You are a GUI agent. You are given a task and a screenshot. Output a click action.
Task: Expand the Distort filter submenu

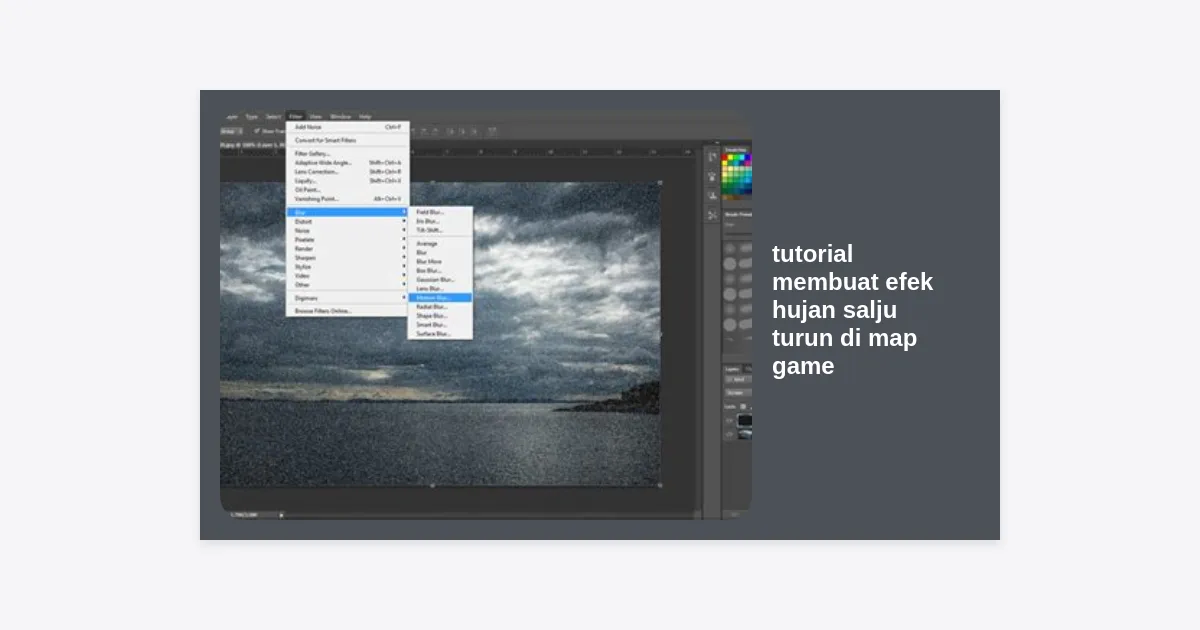click(x=303, y=222)
